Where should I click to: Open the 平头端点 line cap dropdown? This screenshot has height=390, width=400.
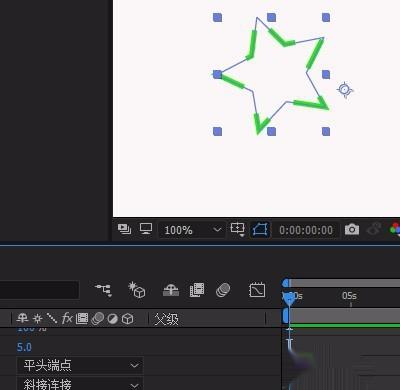pos(80,365)
